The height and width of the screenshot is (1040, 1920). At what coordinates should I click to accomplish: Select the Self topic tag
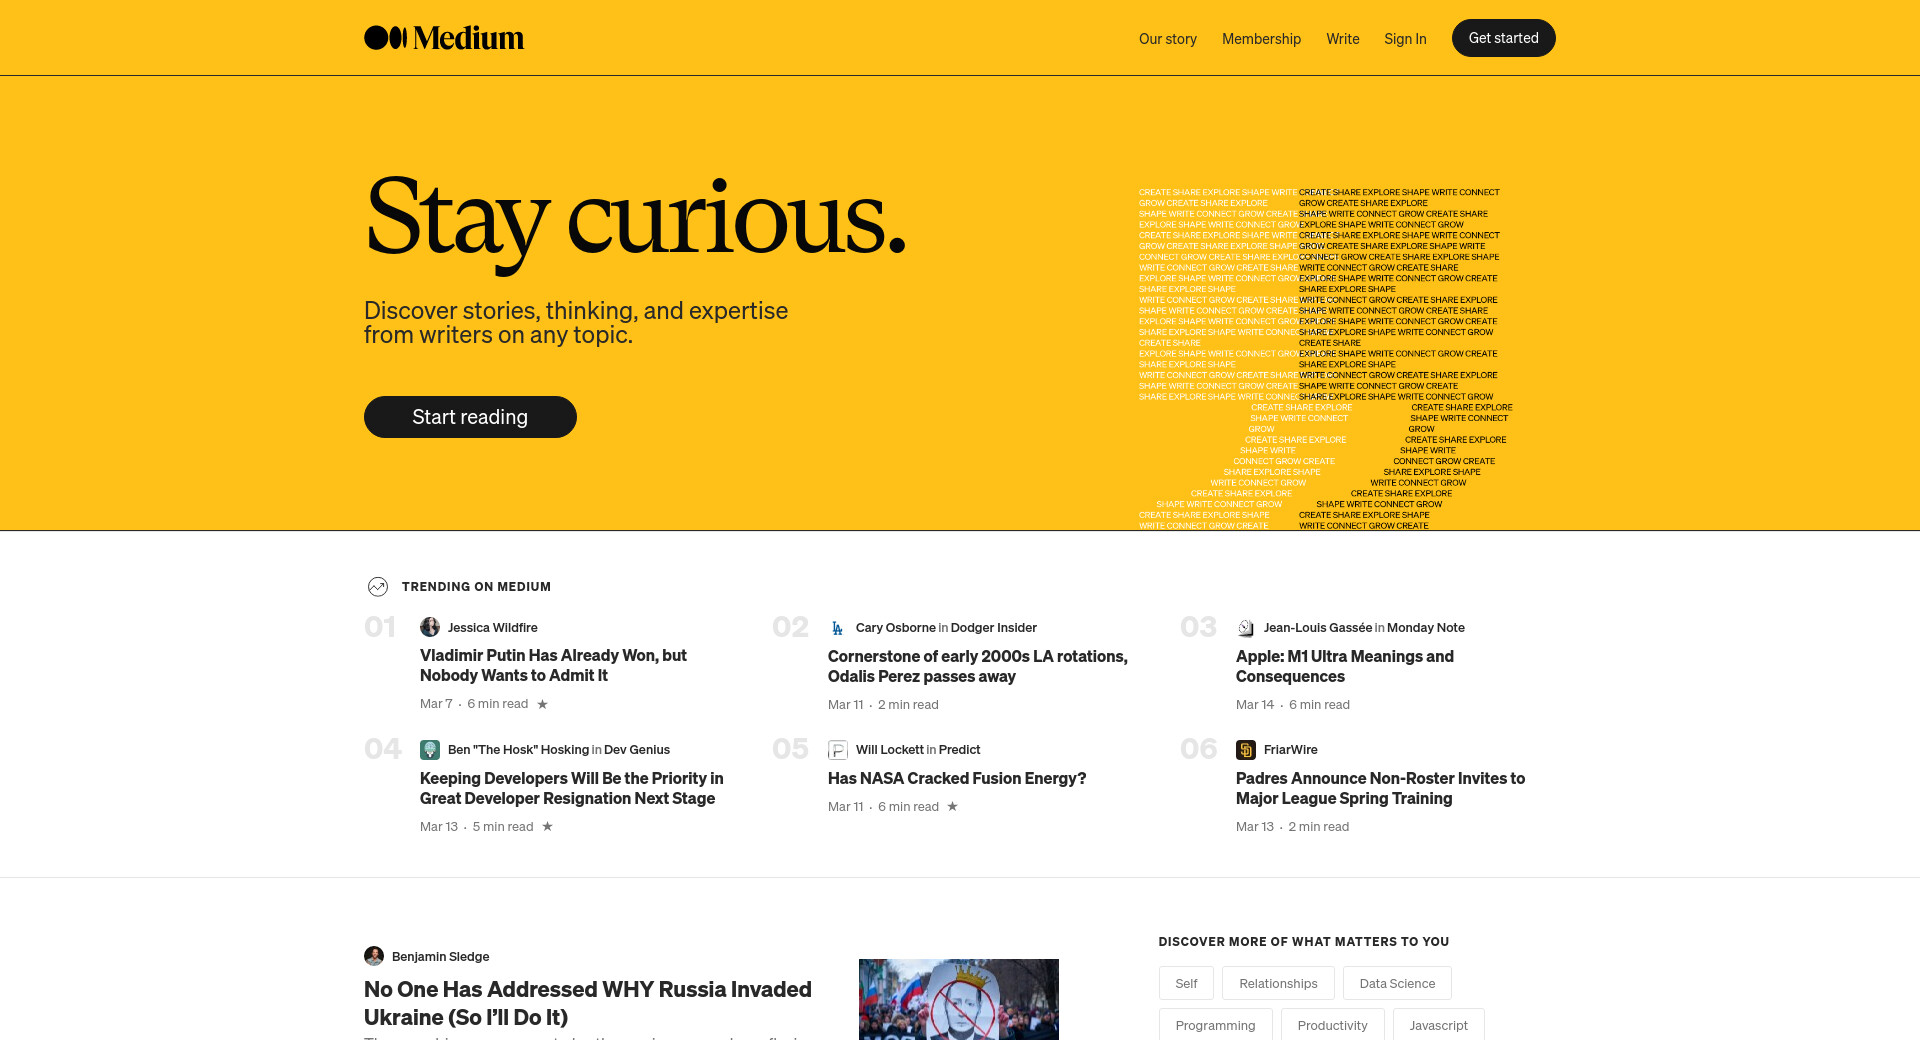[x=1186, y=983]
